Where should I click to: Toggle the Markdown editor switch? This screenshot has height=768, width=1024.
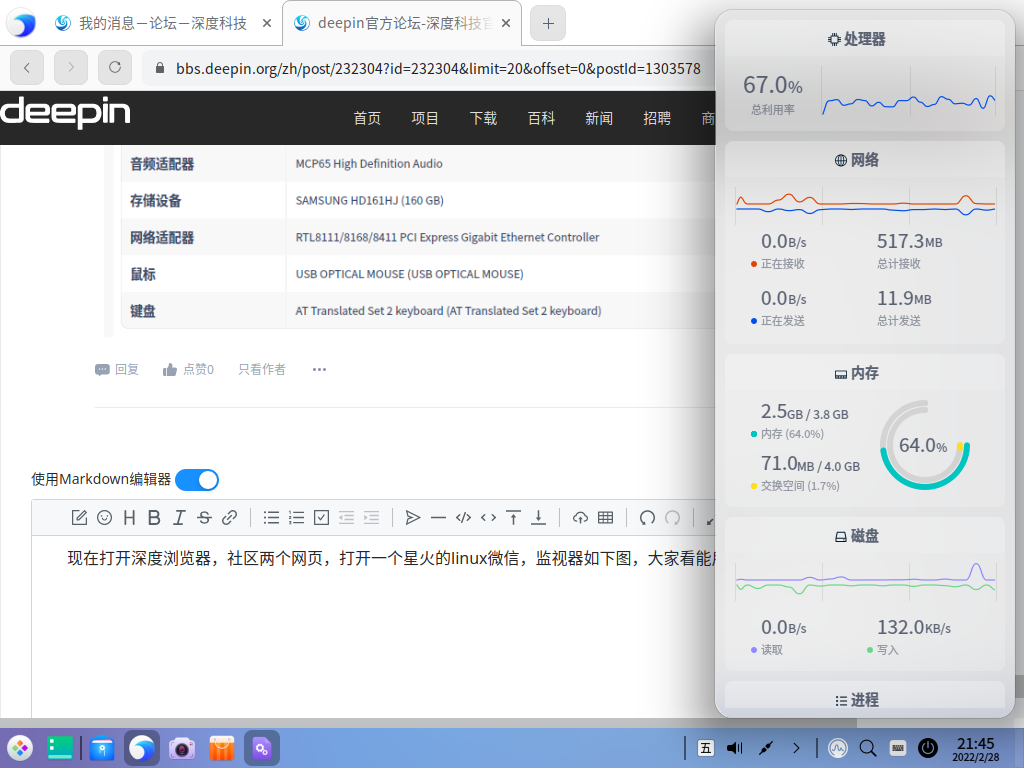[x=197, y=480]
